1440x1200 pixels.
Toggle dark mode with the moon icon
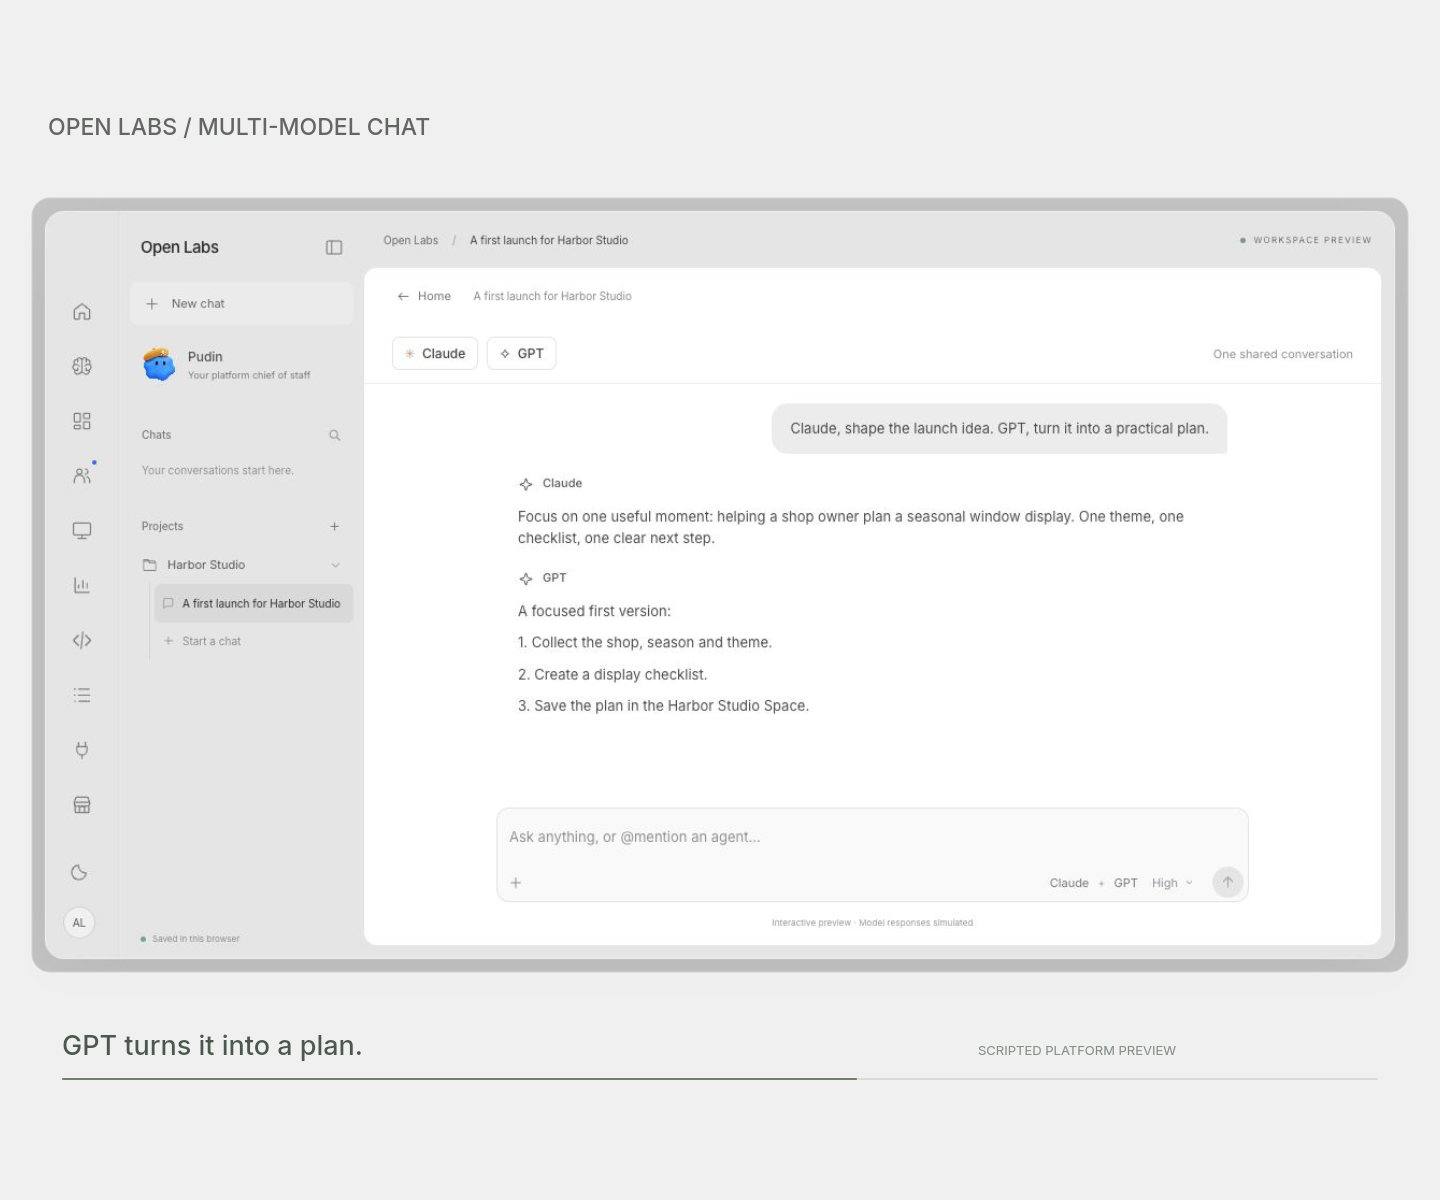(79, 873)
